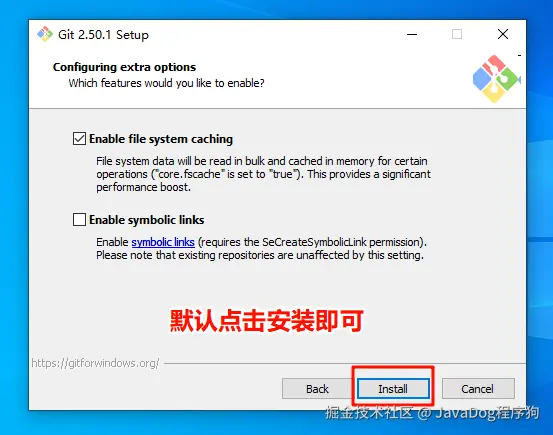The image size is (553, 435).
Task: Click the Git icon in the title bar
Action: pos(45,34)
